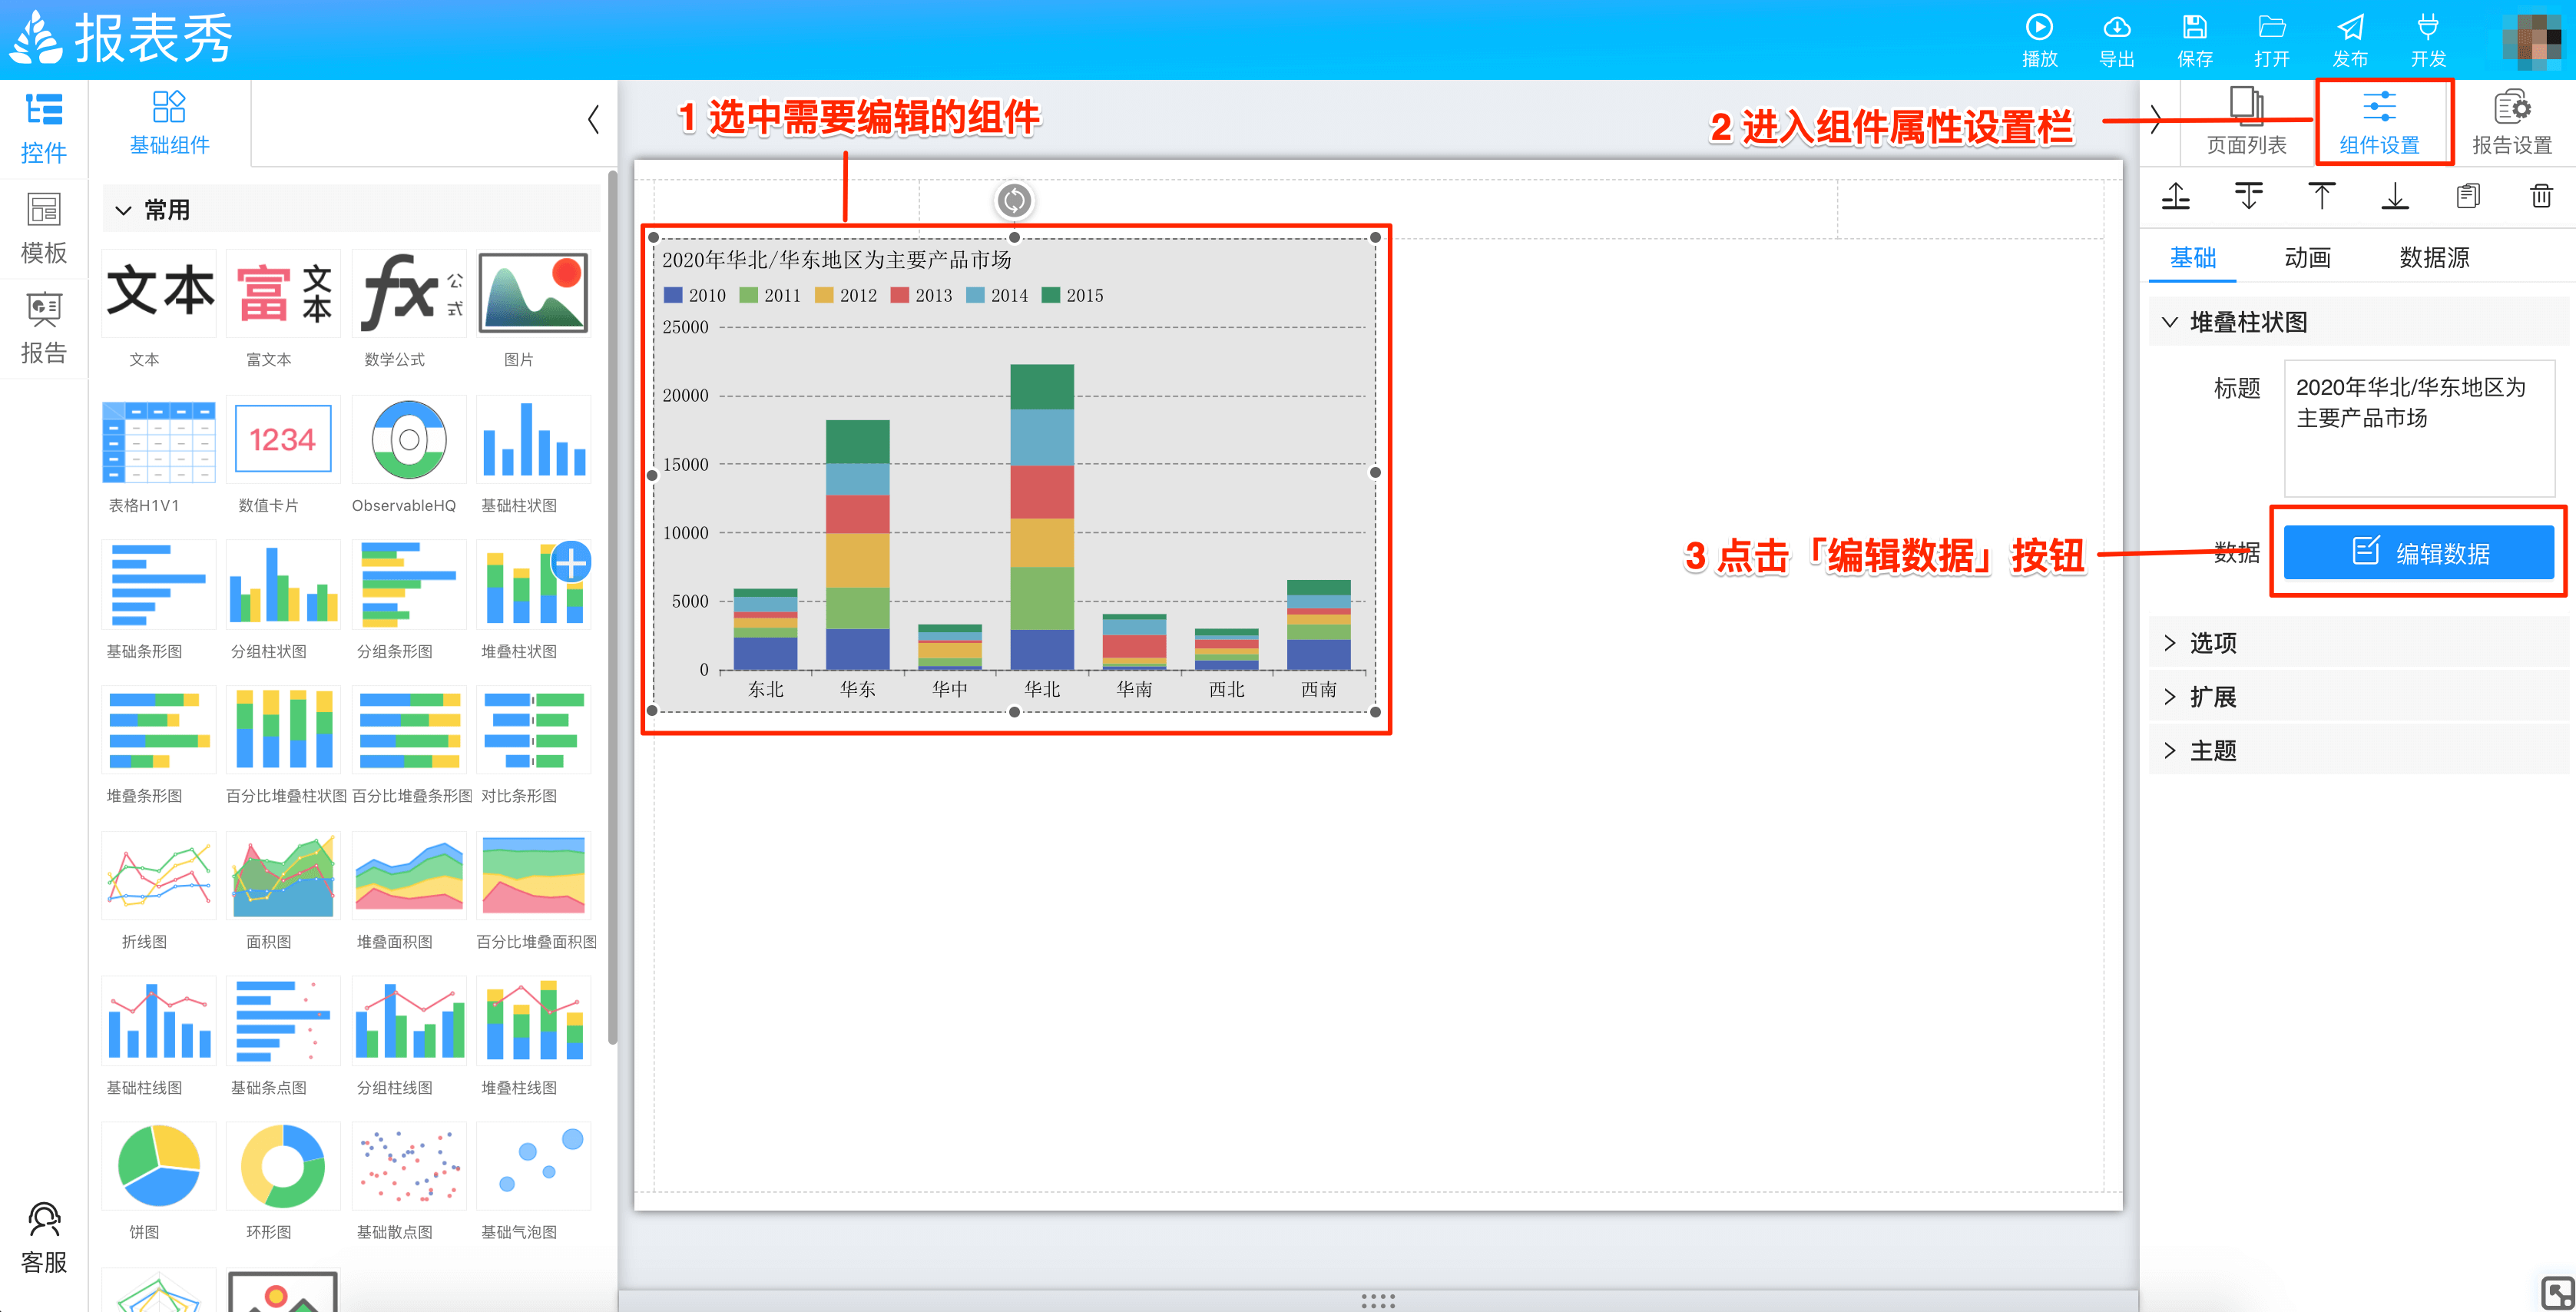Add the 数值卡片 component
Viewport: 2576px width, 1312px height.
(x=283, y=440)
